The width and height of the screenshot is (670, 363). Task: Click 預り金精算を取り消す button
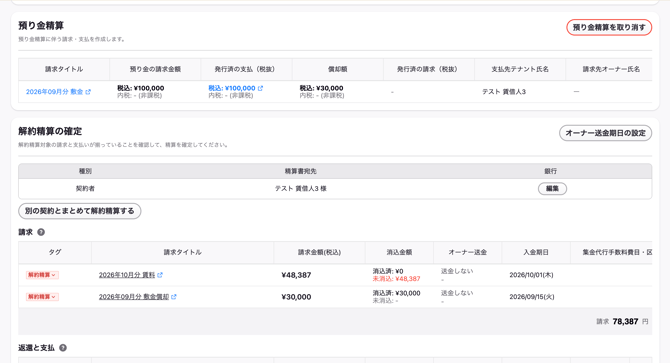point(609,27)
